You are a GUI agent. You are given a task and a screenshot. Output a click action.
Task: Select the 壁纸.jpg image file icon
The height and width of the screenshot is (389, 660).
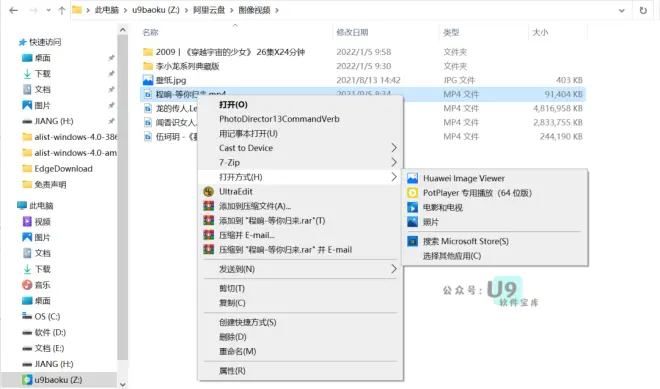tap(148, 80)
